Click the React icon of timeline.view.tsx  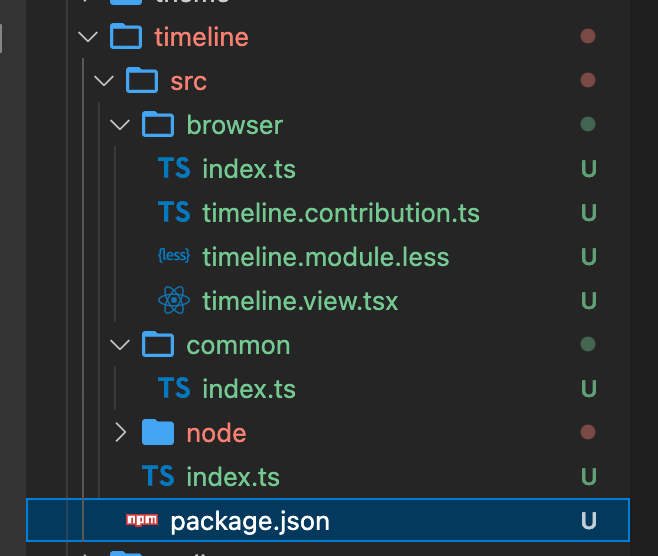(x=174, y=300)
